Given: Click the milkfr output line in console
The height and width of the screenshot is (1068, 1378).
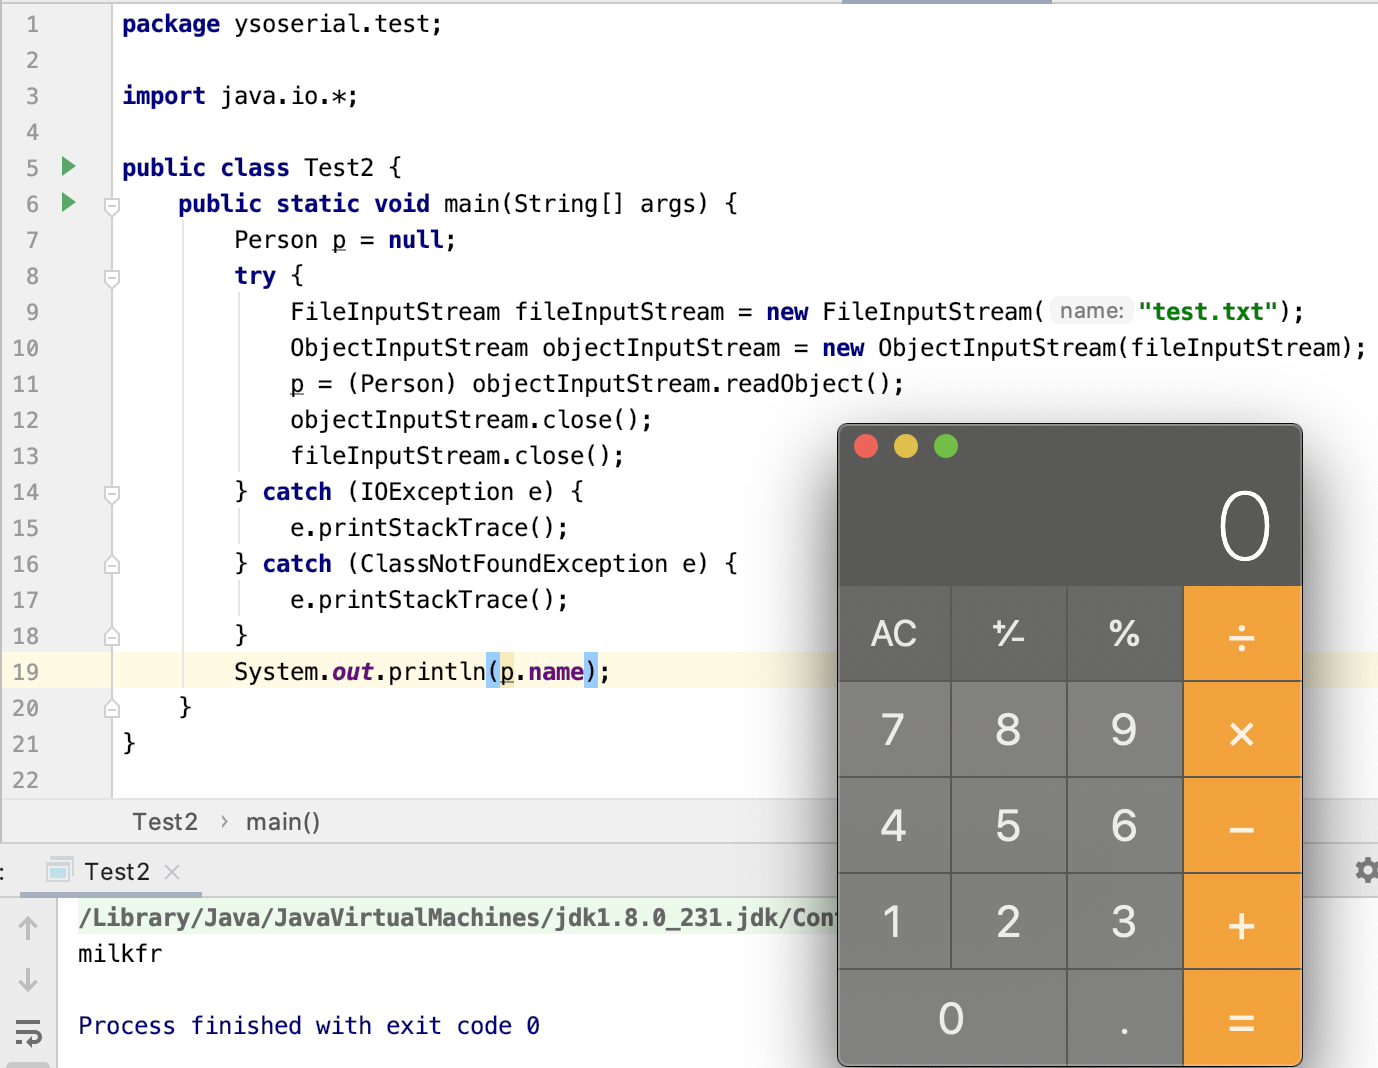Looking at the screenshot, I should tap(120, 954).
